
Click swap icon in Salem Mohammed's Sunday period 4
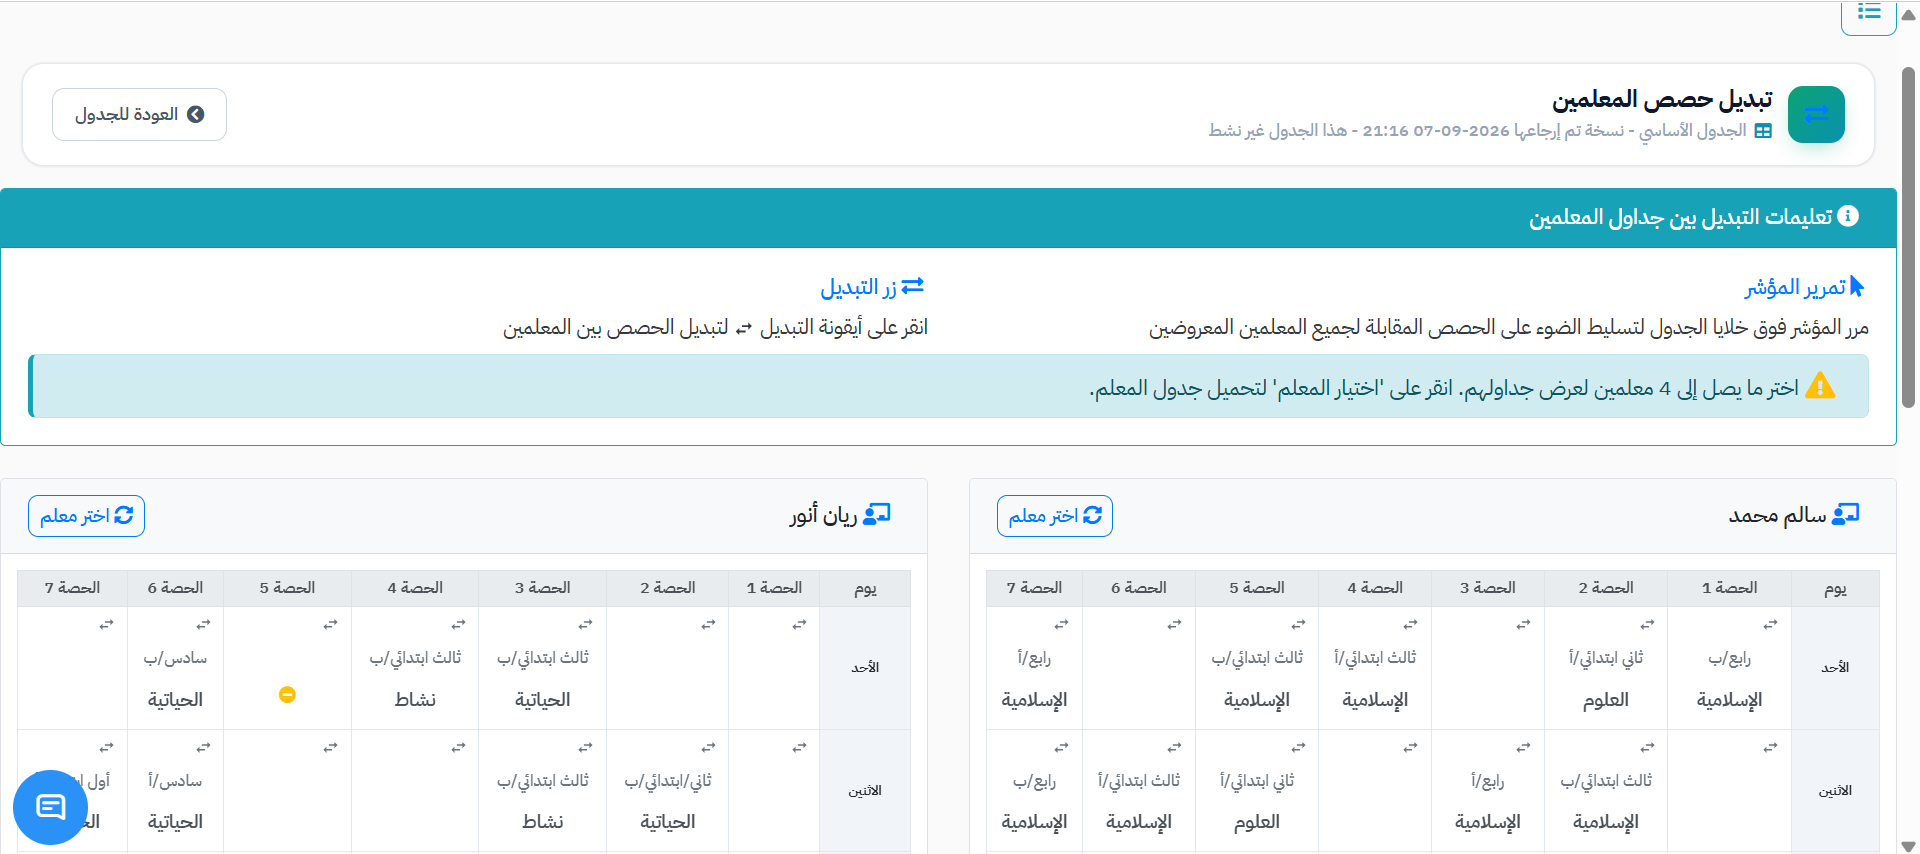1410,625
